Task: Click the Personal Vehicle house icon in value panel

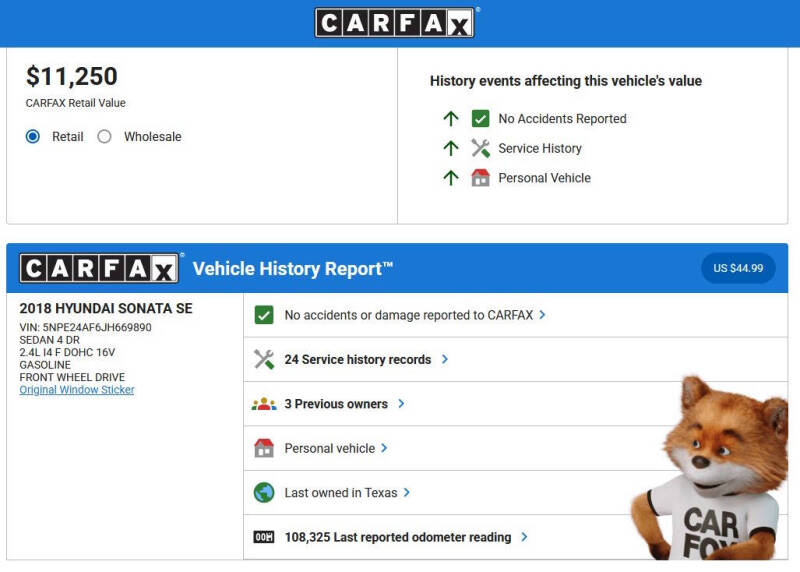Action: tap(480, 178)
